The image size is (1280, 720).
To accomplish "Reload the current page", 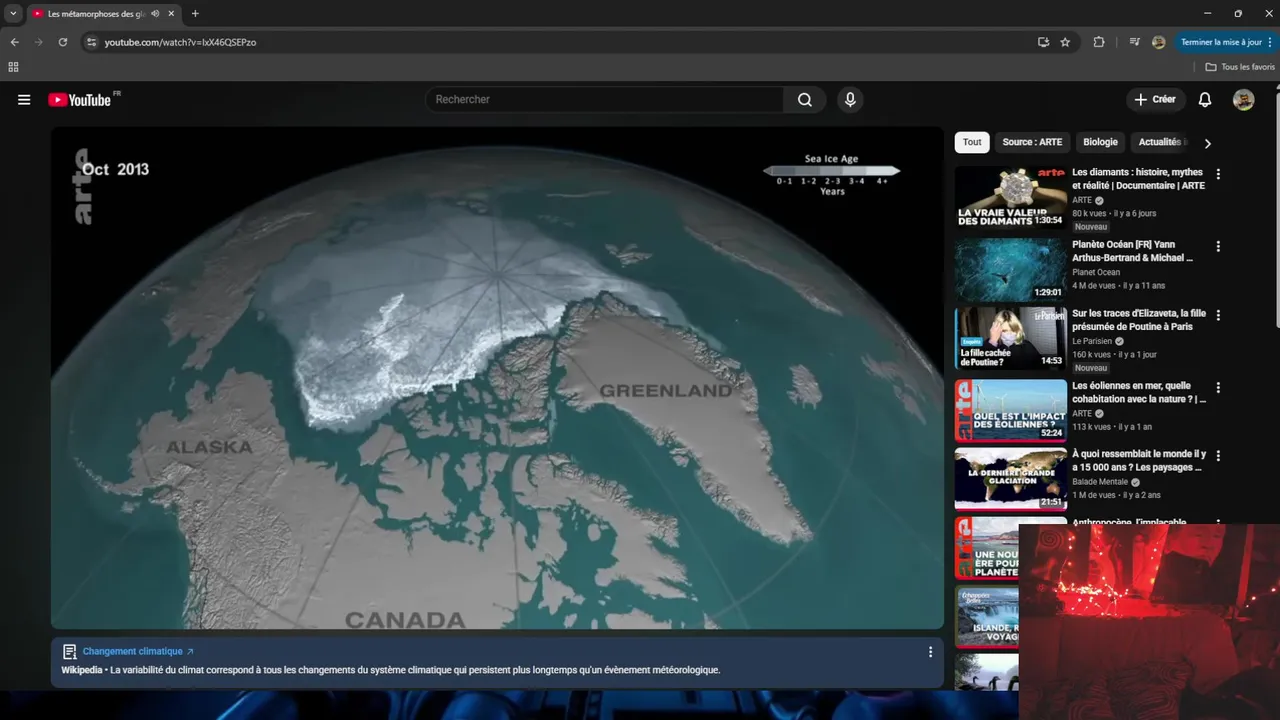I will tap(63, 42).
